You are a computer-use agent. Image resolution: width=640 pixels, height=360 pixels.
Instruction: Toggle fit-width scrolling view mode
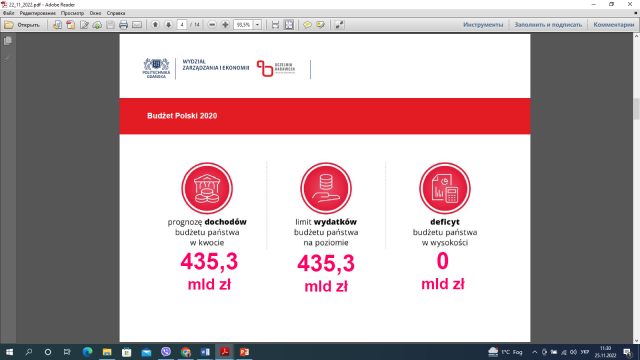[276, 25]
